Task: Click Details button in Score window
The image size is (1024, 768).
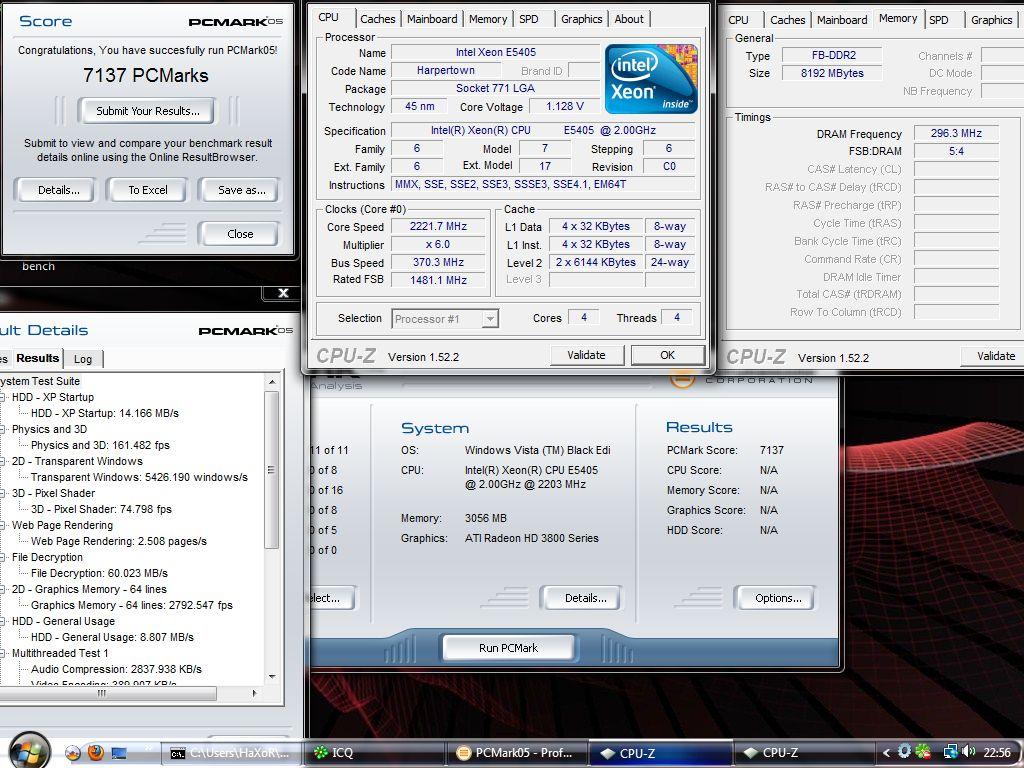Action: click(x=59, y=190)
